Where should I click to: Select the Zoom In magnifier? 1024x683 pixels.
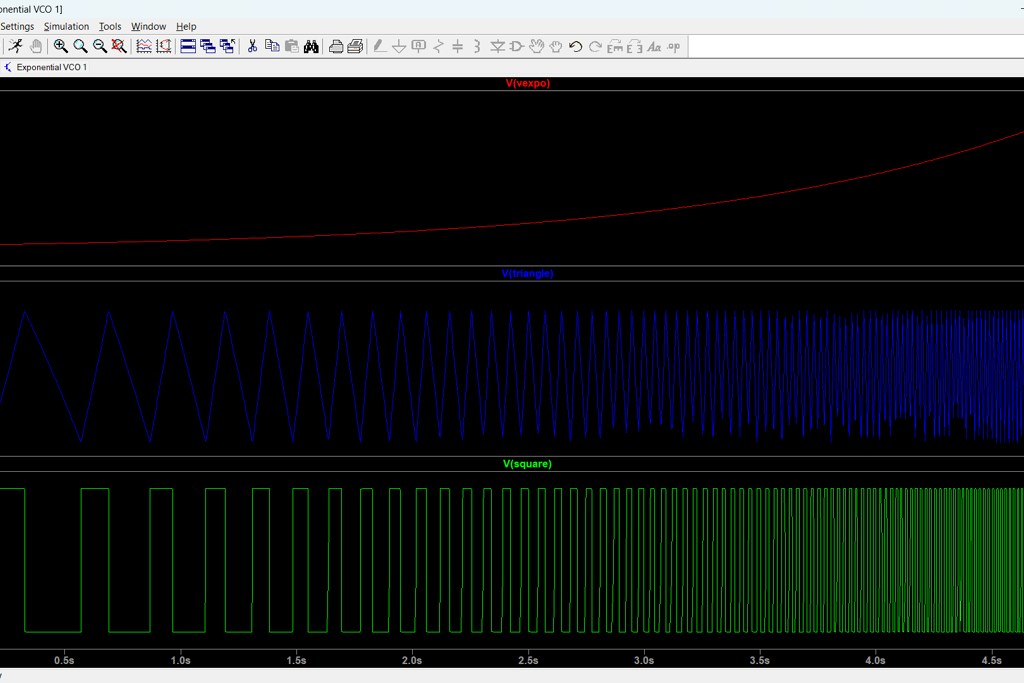[x=61, y=46]
